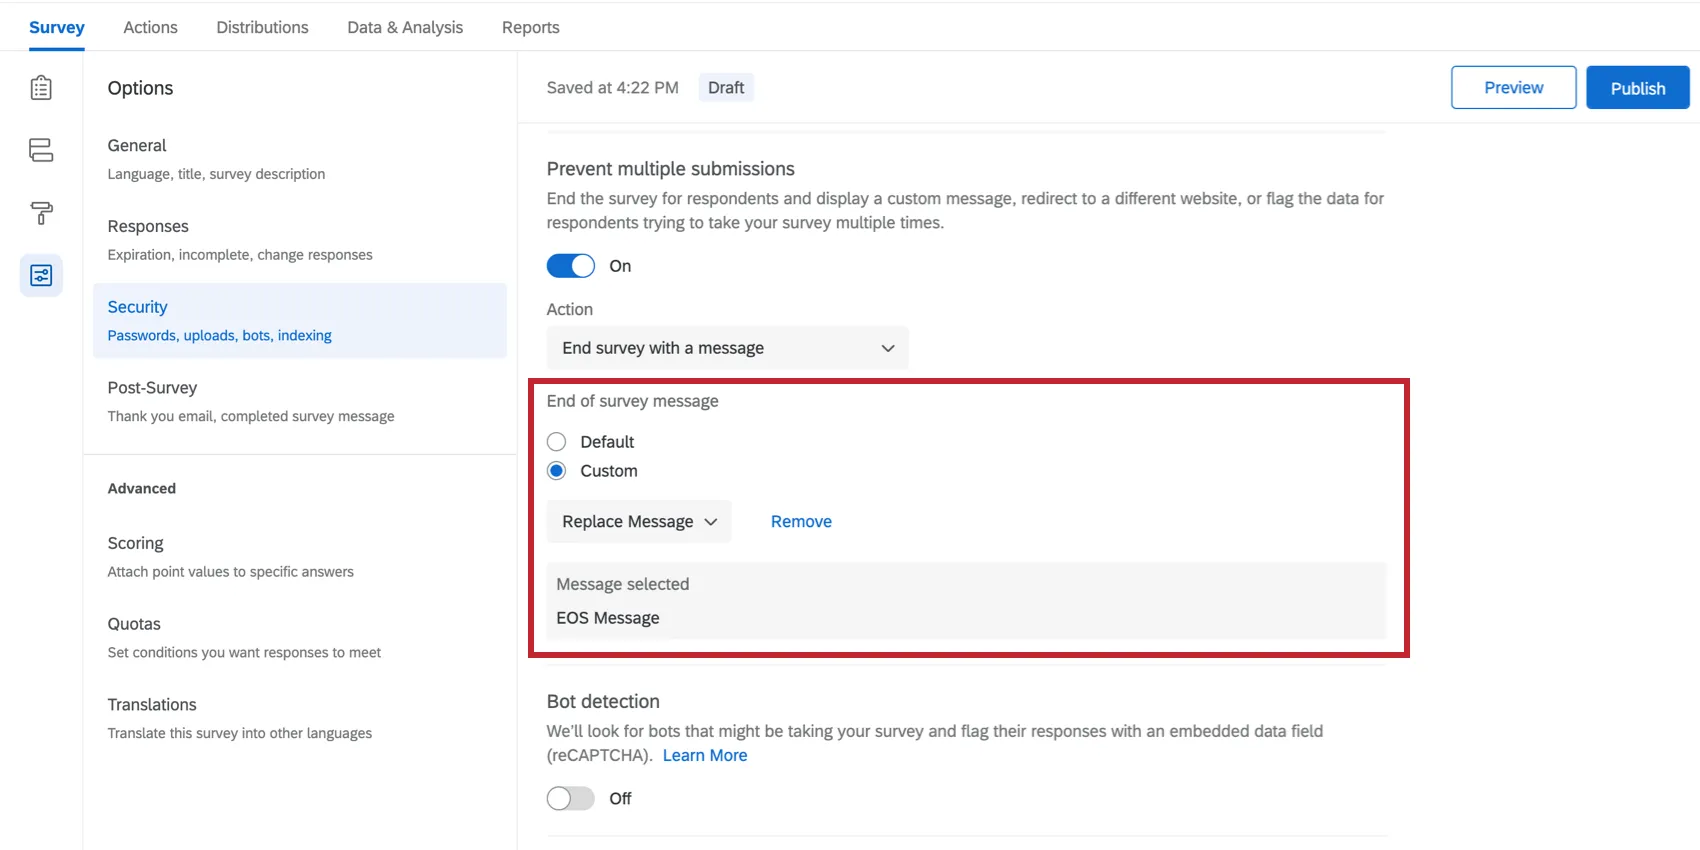Click the selected EOS Message box

(x=965, y=602)
